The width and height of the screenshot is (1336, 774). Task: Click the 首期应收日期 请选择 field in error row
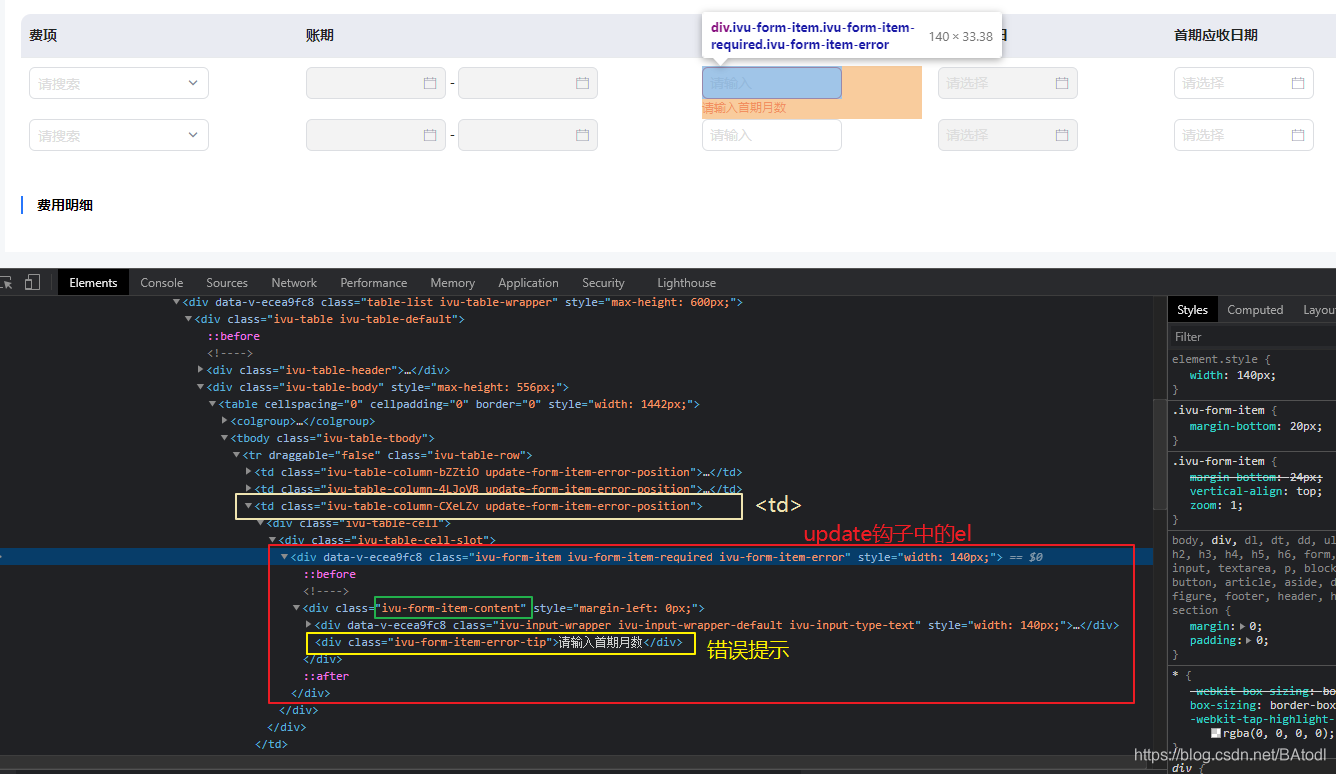point(1244,83)
